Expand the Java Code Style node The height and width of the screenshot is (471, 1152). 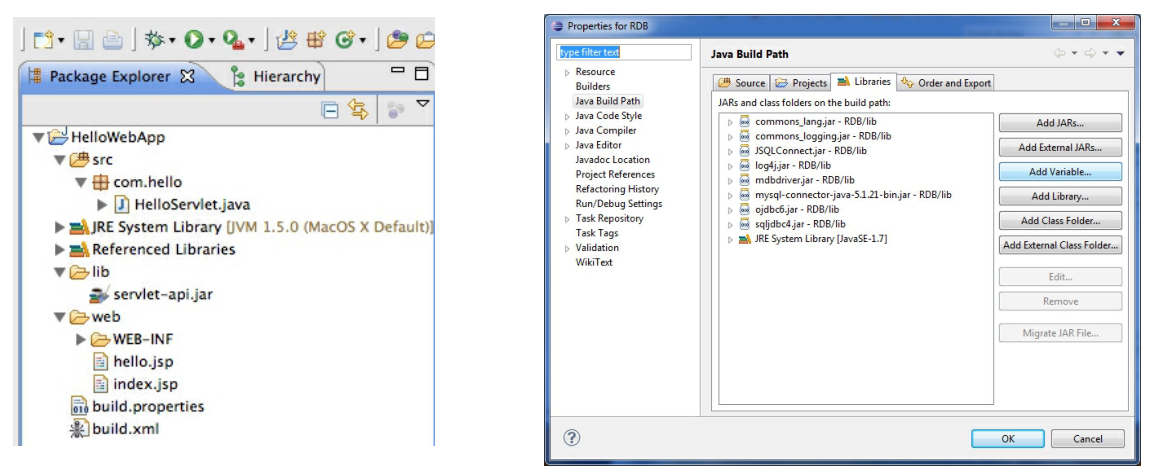click(567, 116)
